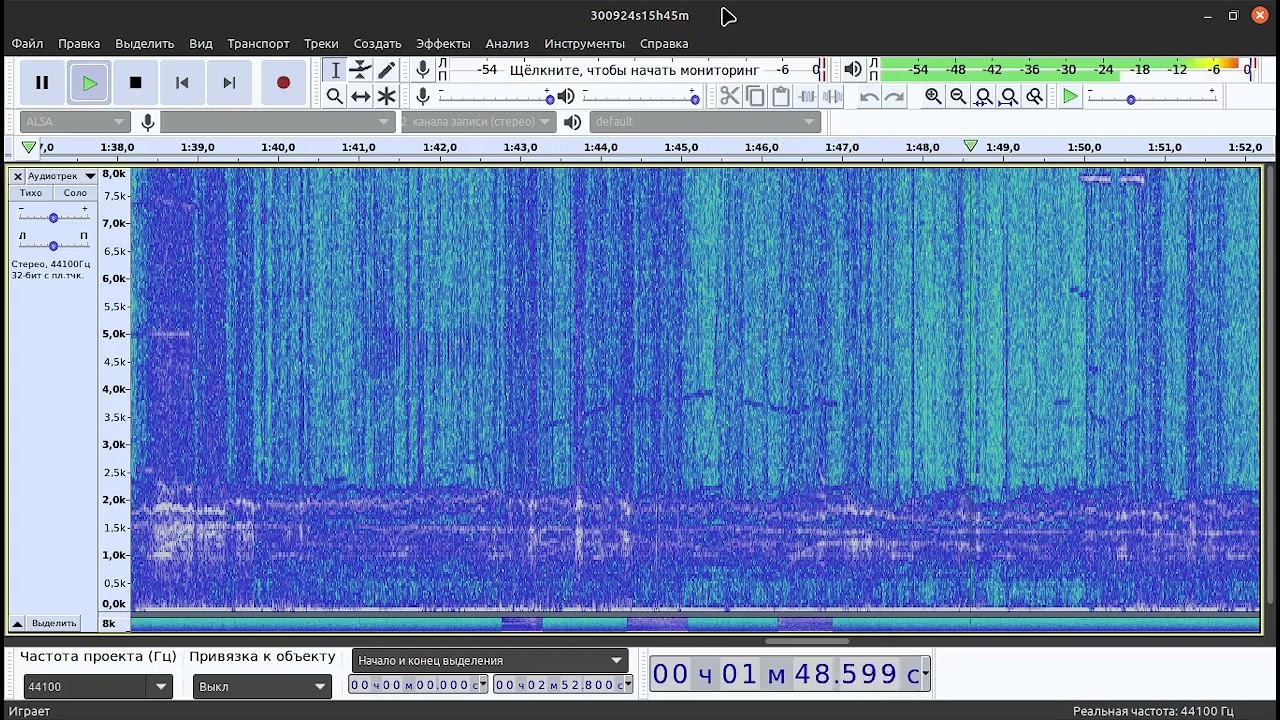This screenshot has height=720, width=1280.
Task: Toggle the Тихо mute button
Action: [x=31, y=193]
